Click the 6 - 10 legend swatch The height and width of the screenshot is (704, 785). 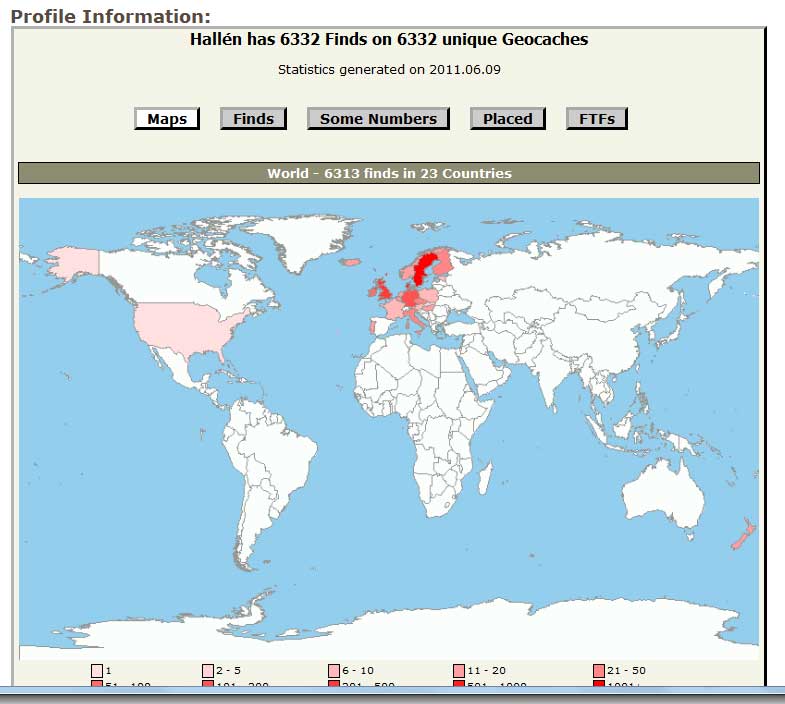click(334, 670)
